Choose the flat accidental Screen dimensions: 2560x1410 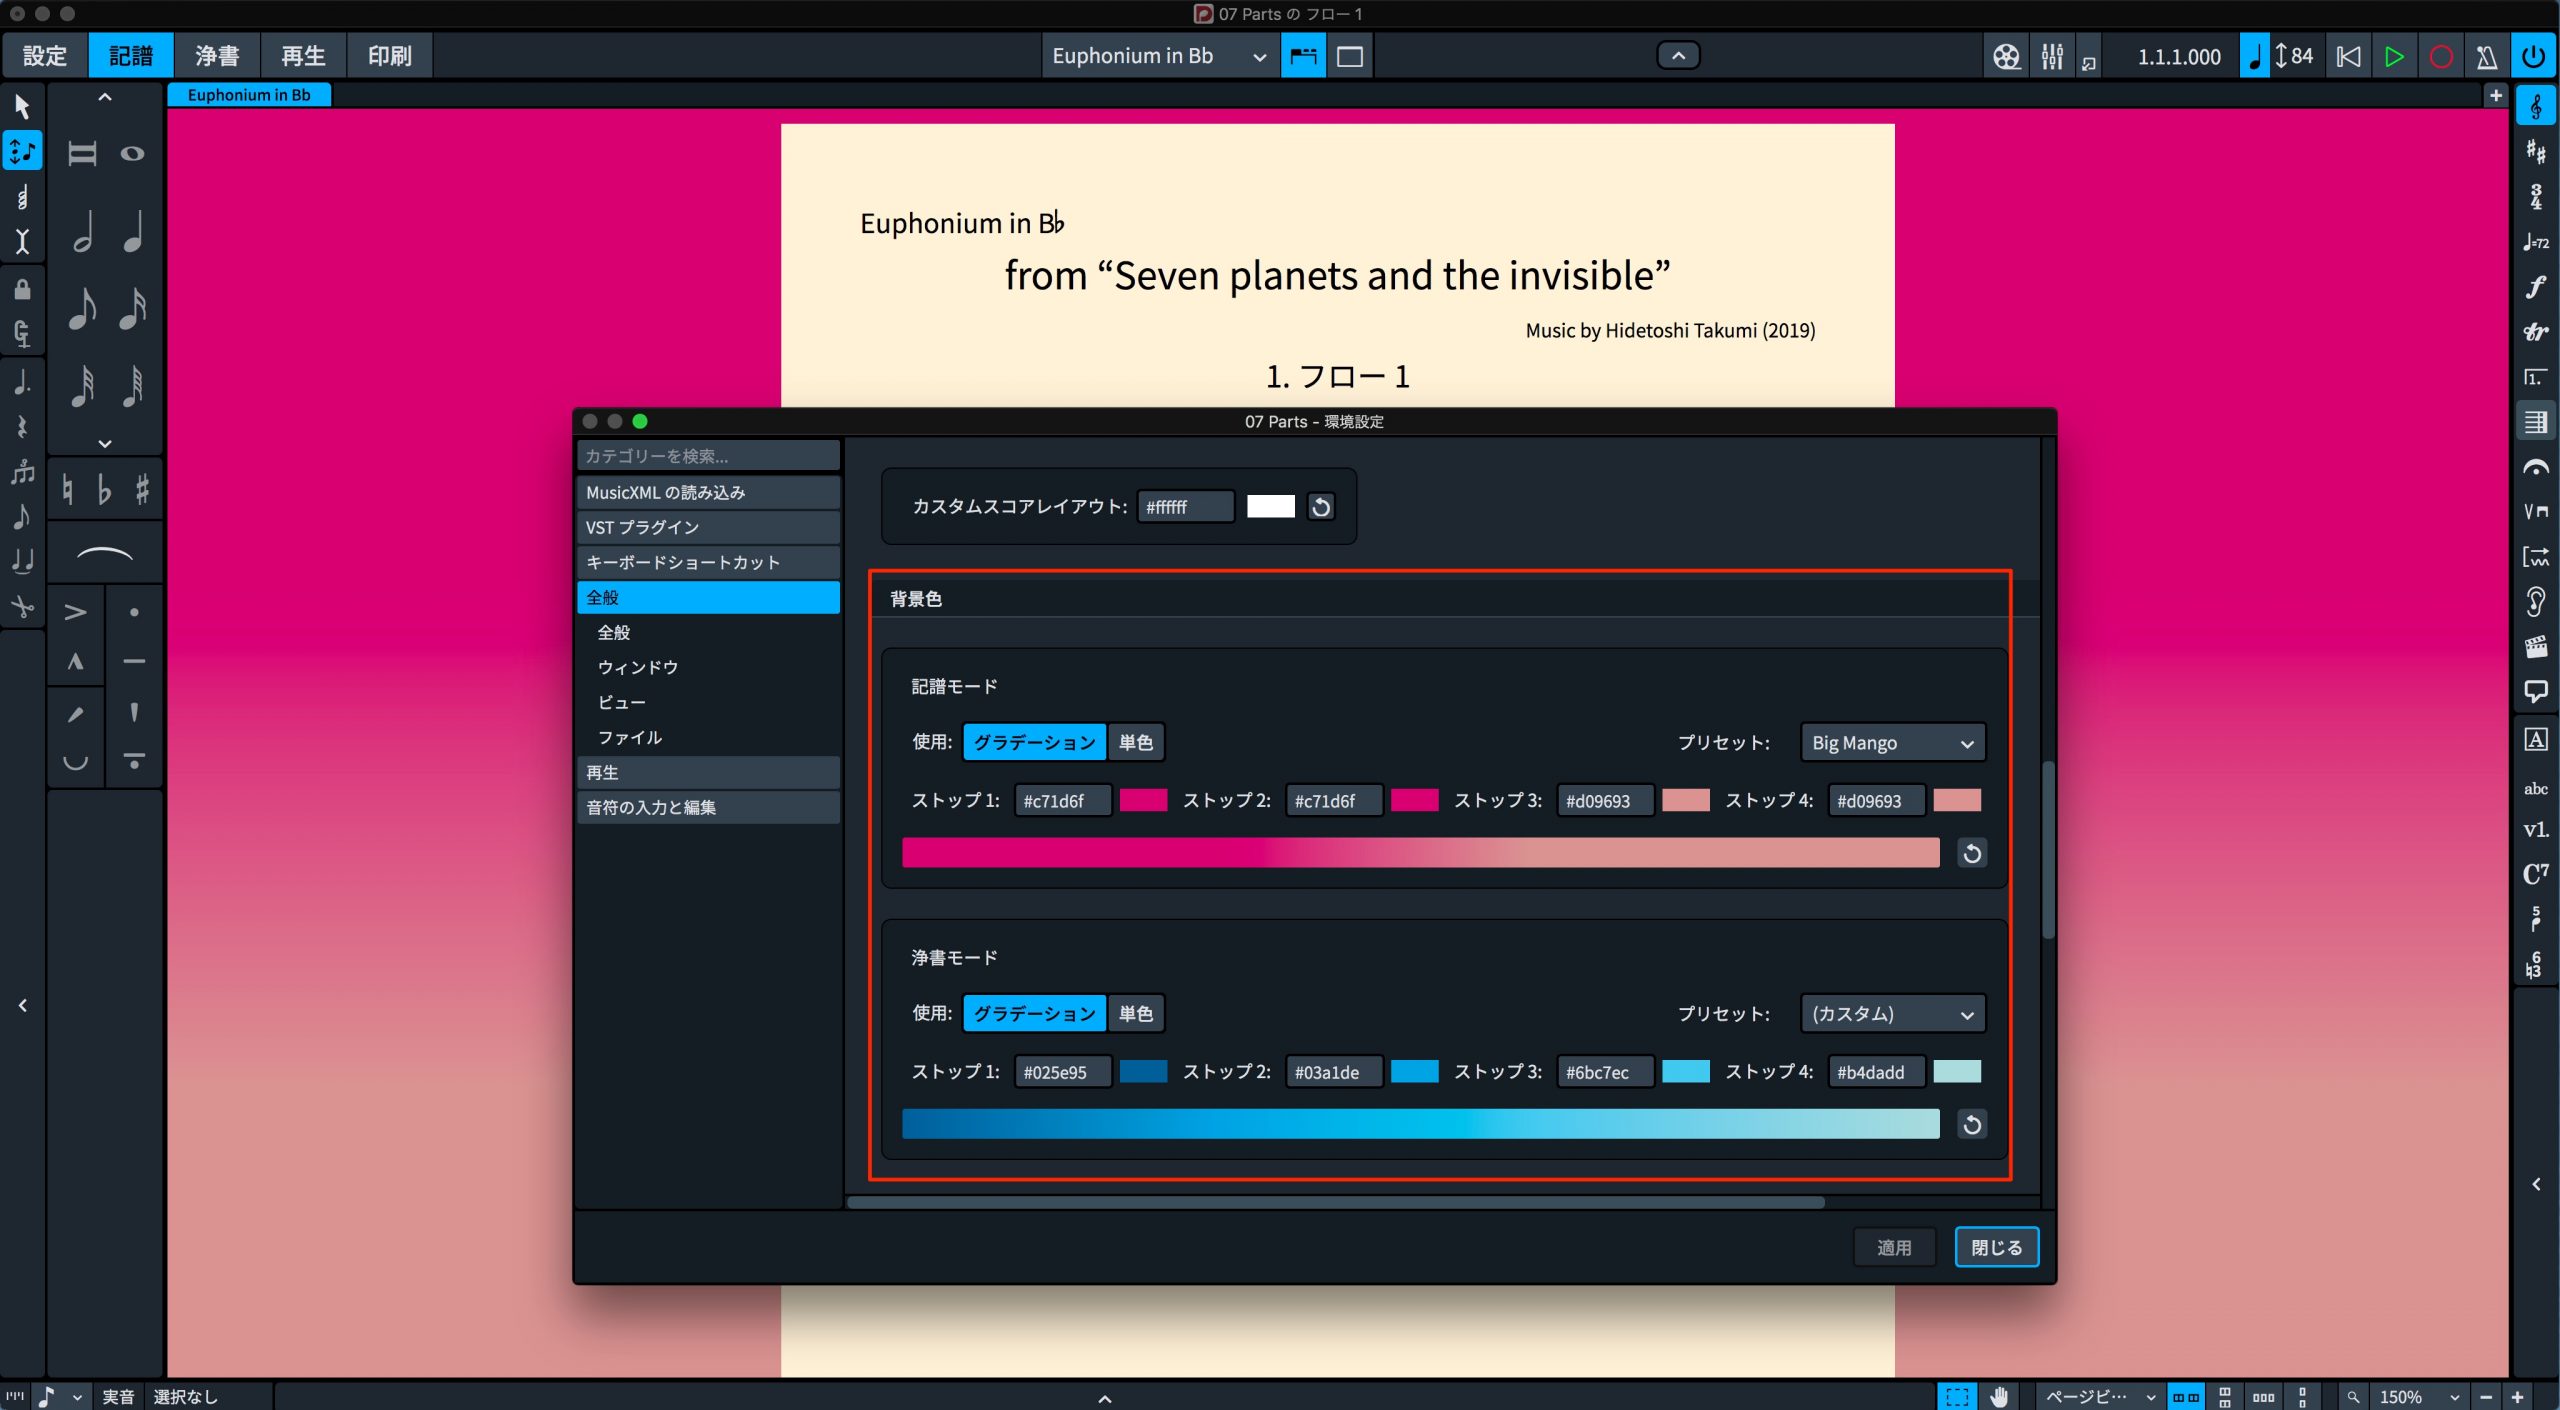pyautogui.click(x=104, y=489)
